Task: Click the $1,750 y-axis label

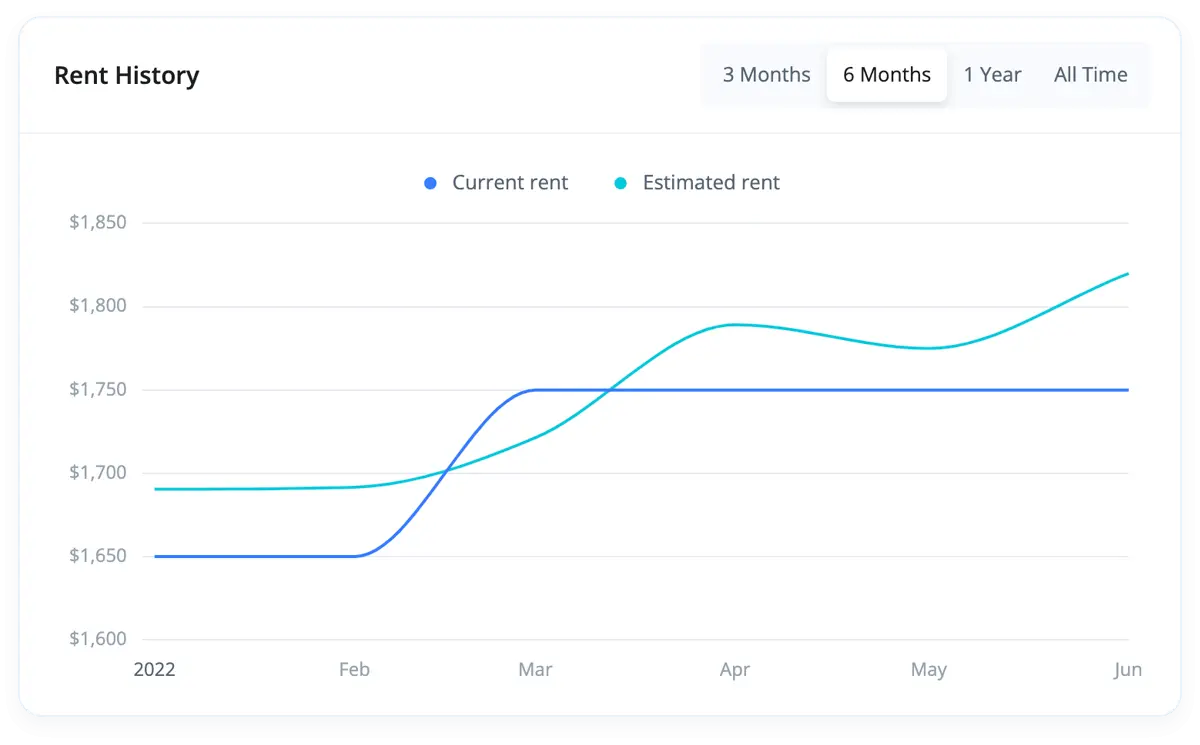Action: click(98, 389)
